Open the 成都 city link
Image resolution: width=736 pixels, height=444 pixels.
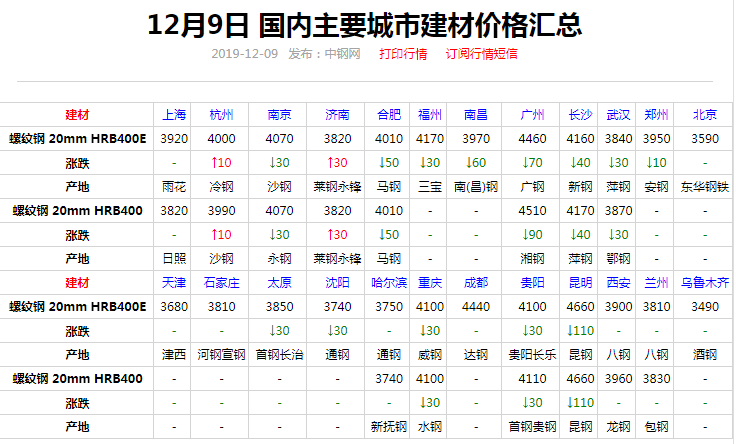pyautogui.click(x=475, y=283)
